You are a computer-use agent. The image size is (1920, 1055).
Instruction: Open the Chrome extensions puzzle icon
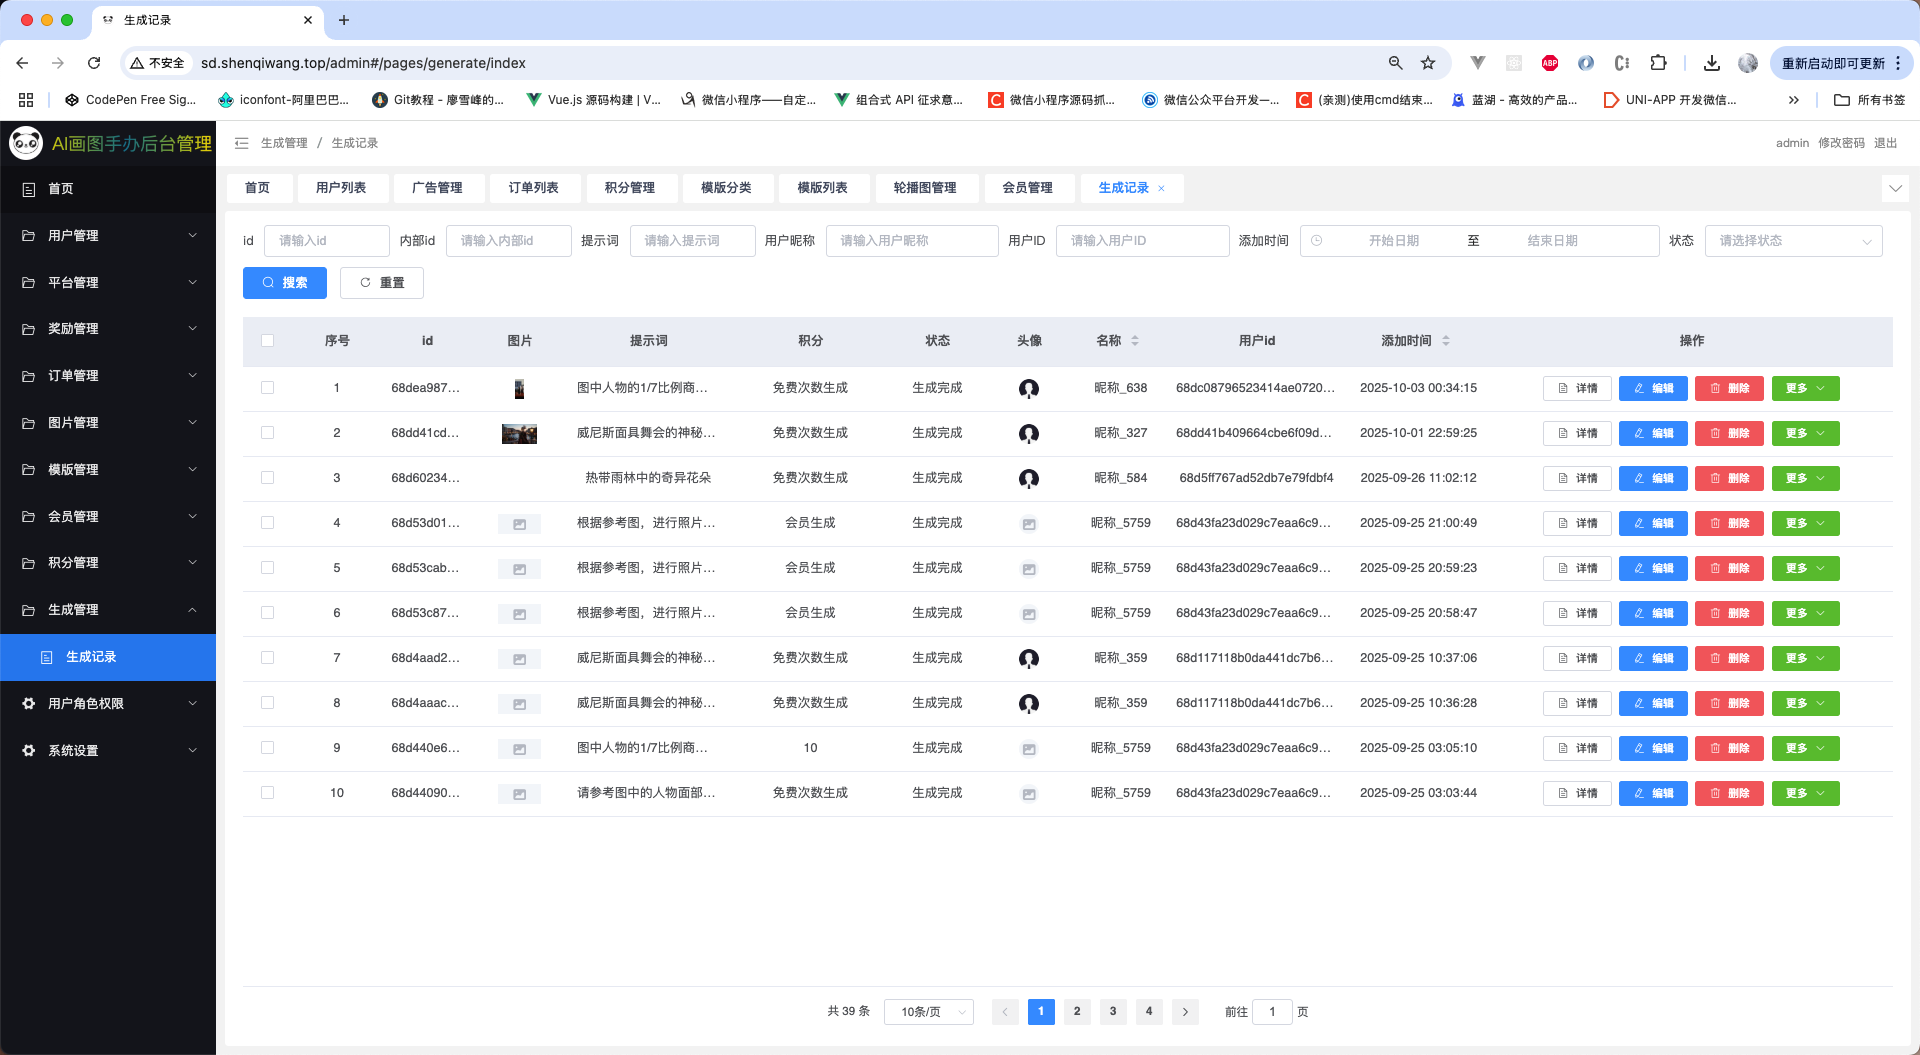click(x=1658, y=63)
